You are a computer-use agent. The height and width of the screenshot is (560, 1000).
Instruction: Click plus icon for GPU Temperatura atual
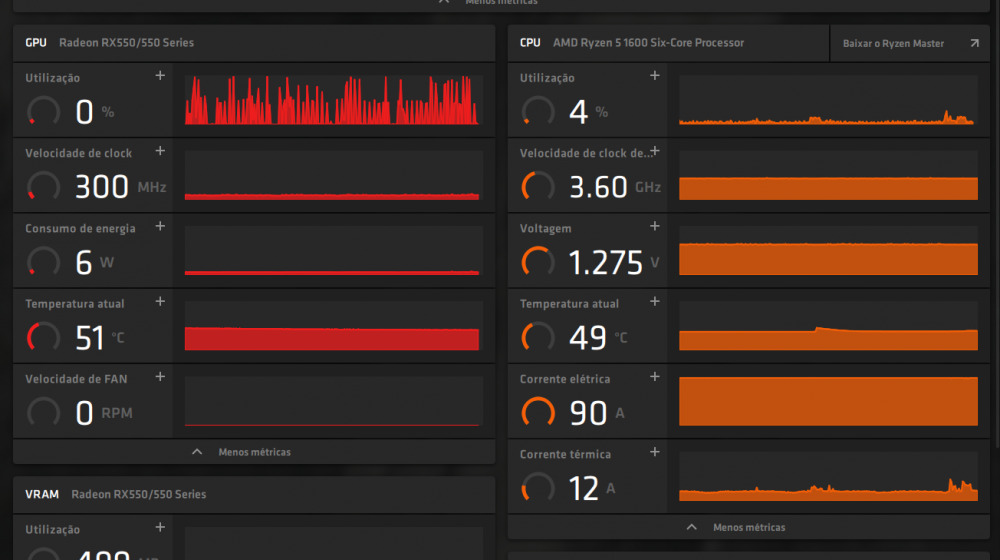[160, 302]
